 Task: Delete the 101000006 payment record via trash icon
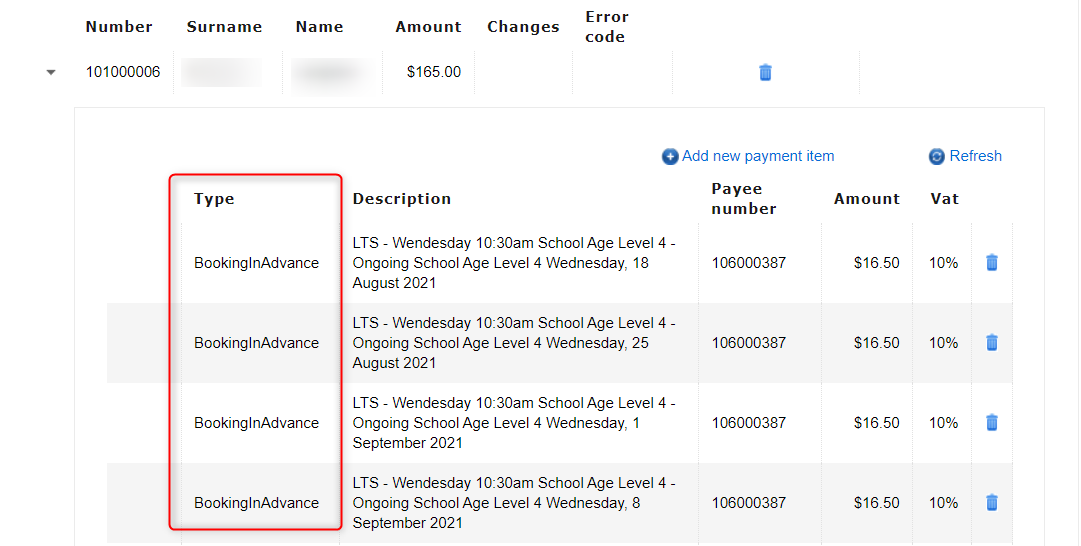(765, 72)
